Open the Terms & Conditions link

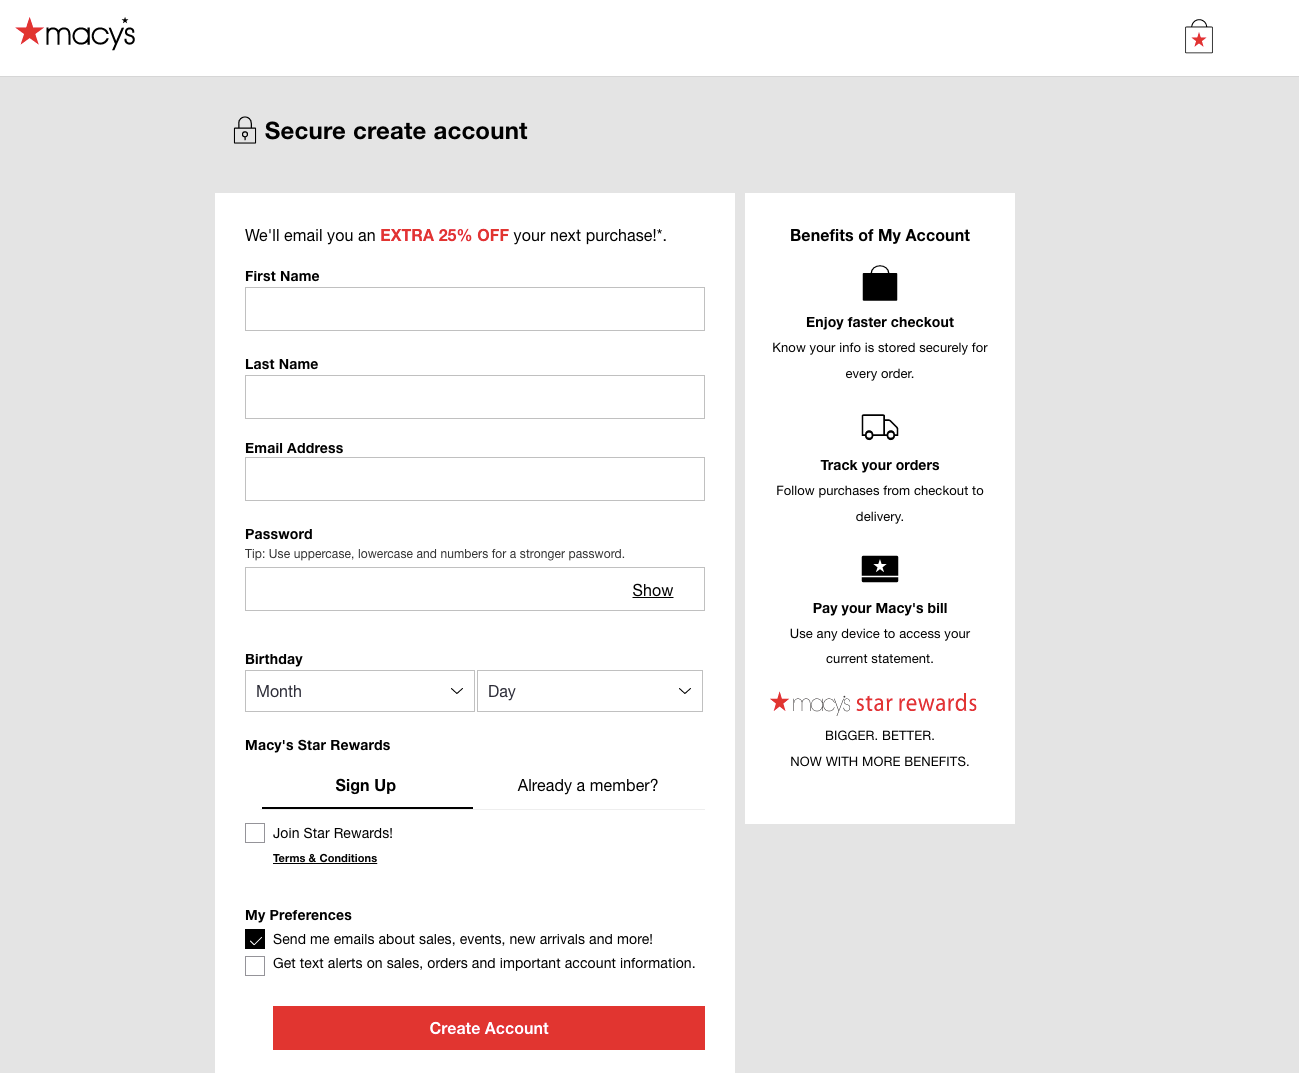click(324, 858)
